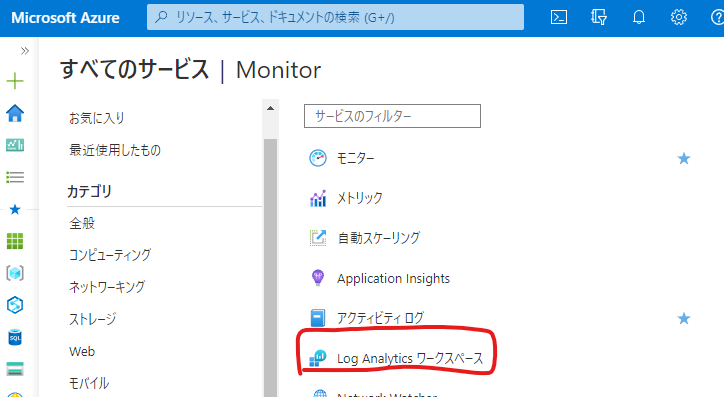The image size is (724, 397).
Task: Open portal settings gear
Action: [678, 18]
